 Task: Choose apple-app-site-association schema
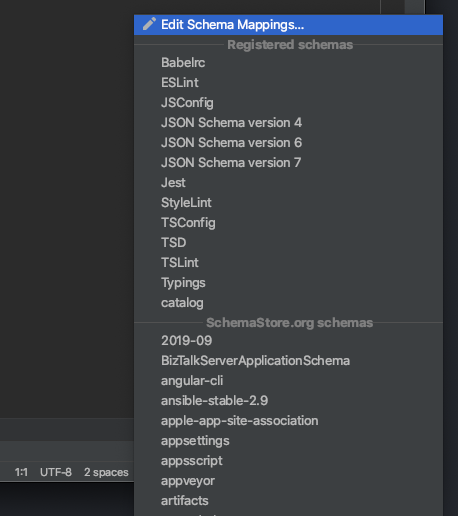click(288, 421)
